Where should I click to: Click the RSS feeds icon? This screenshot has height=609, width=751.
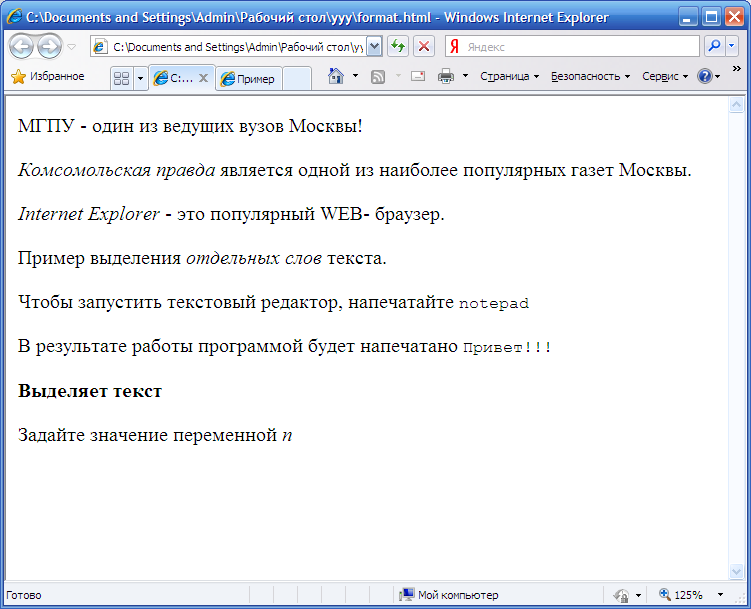378,76
